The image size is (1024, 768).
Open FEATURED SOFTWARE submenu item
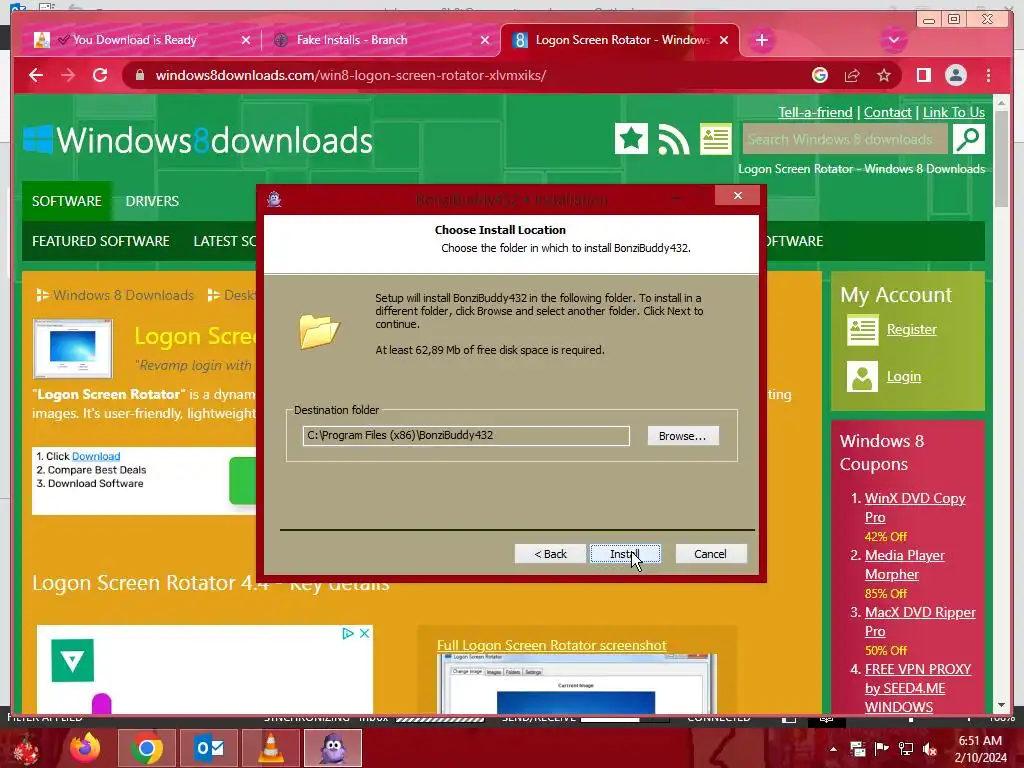(101, 241)
